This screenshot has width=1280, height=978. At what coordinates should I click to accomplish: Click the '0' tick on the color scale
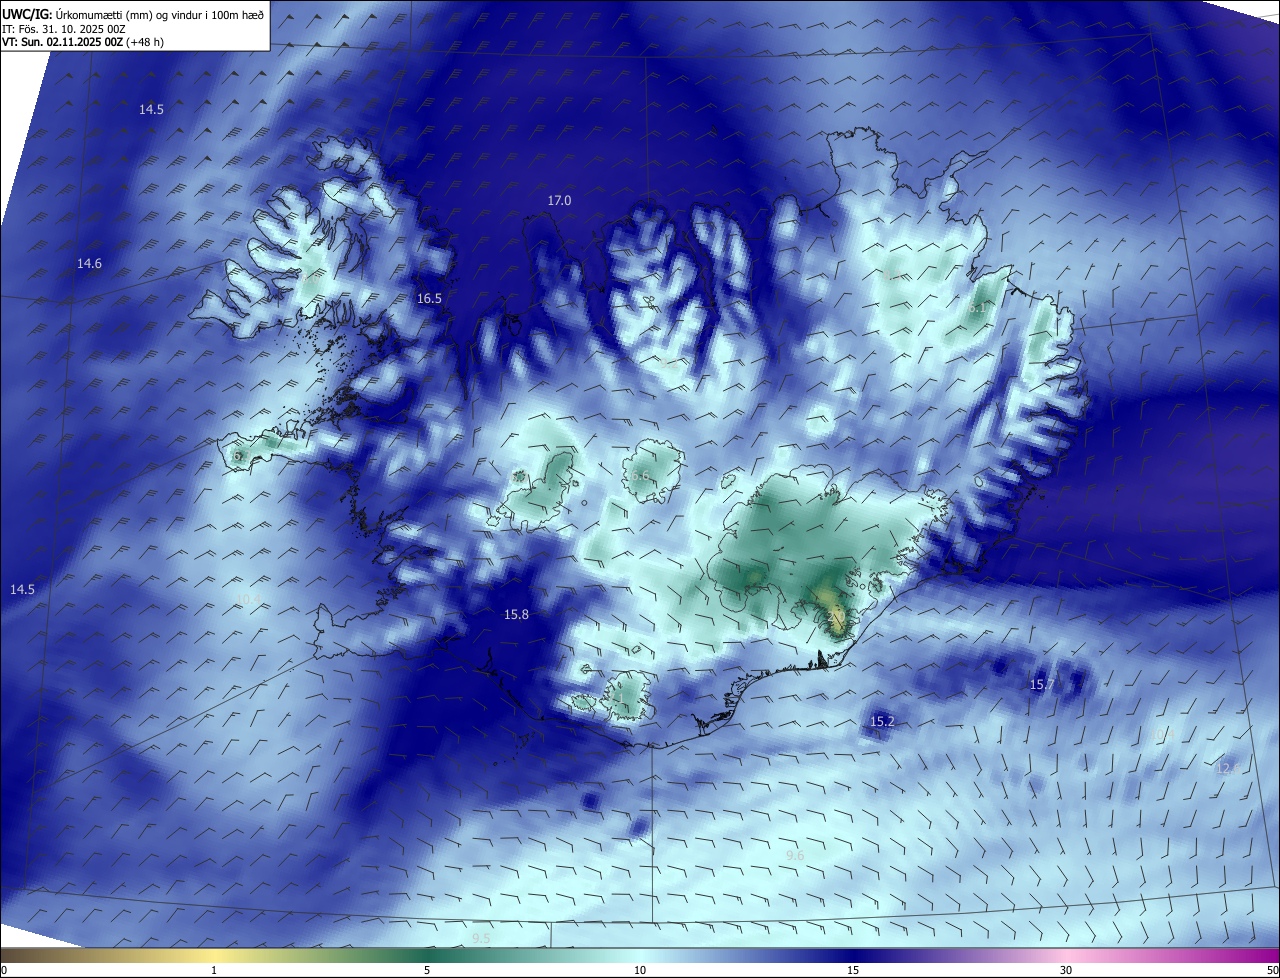4,970
